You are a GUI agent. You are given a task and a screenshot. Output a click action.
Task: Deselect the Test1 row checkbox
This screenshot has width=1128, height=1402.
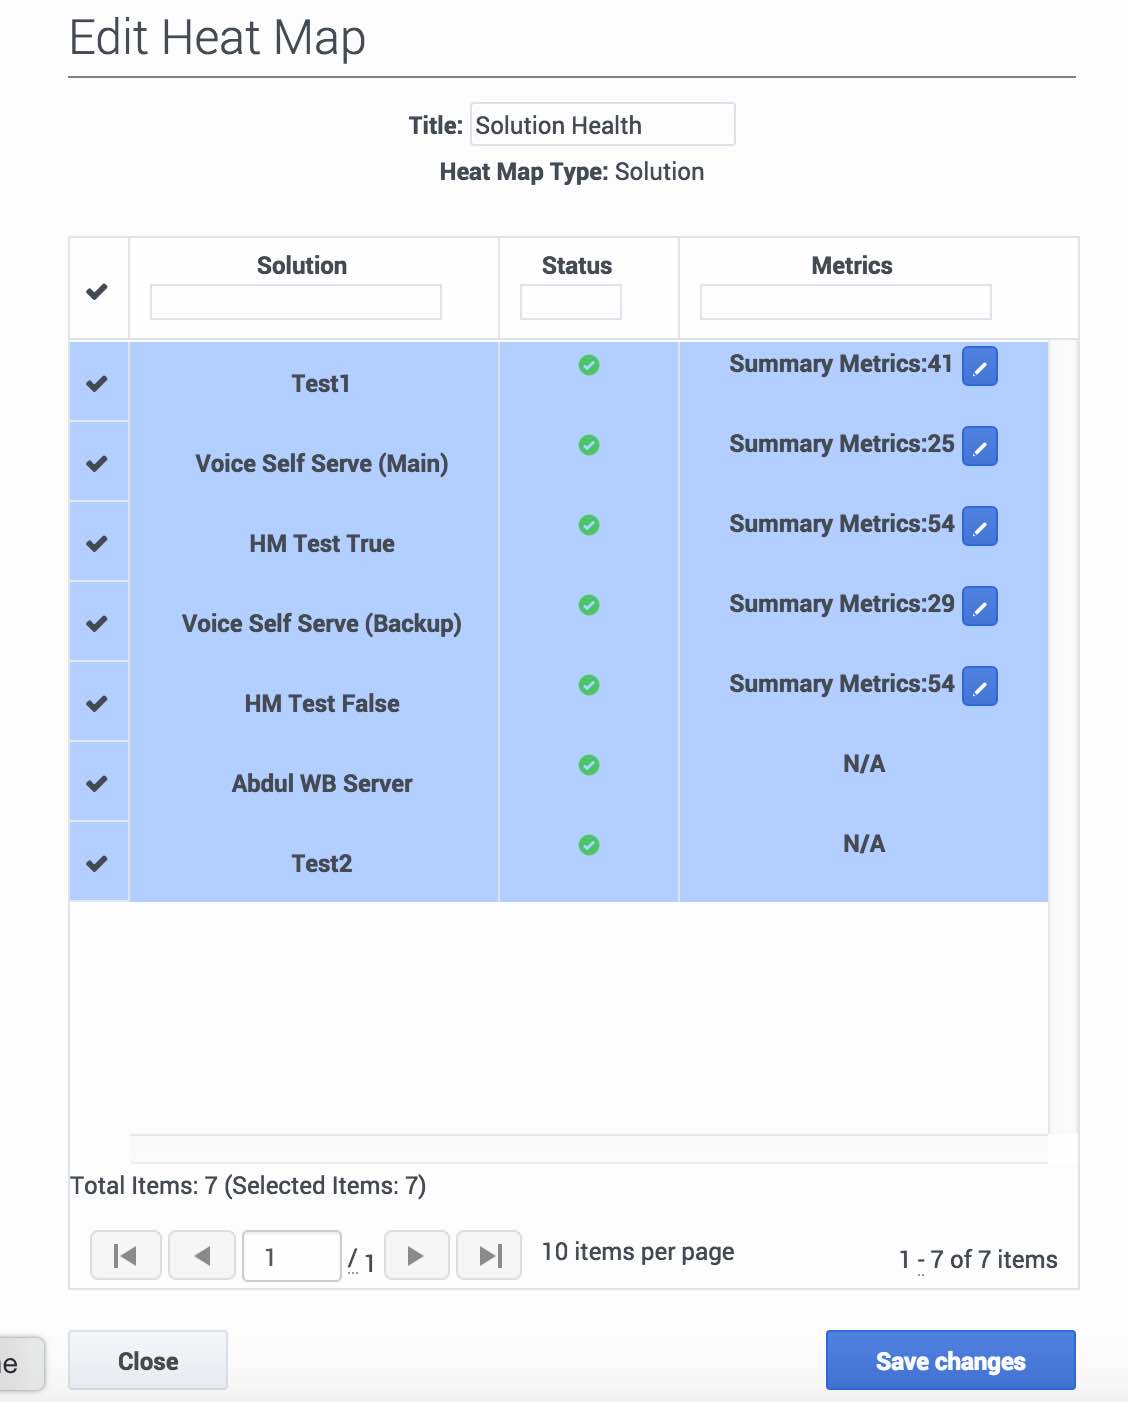97,384
